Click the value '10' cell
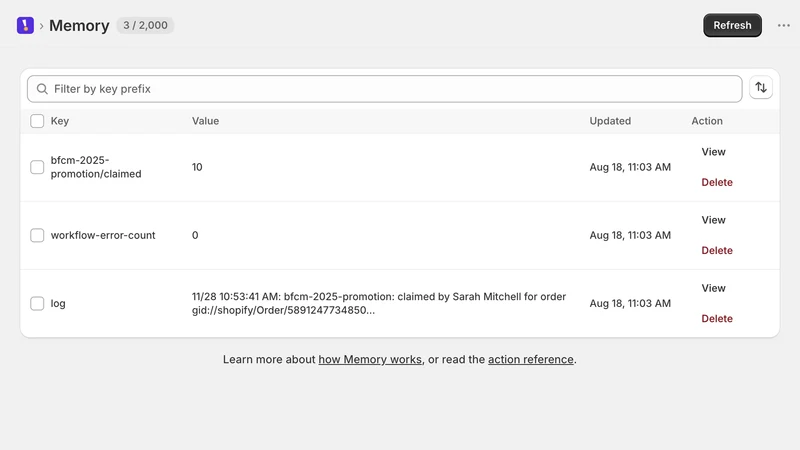The image size is (800, 450). click(197, 167)
